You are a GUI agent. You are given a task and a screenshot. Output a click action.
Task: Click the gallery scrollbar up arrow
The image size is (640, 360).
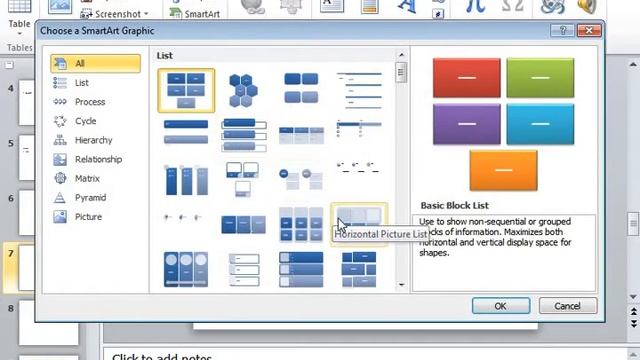pos(401,55)
